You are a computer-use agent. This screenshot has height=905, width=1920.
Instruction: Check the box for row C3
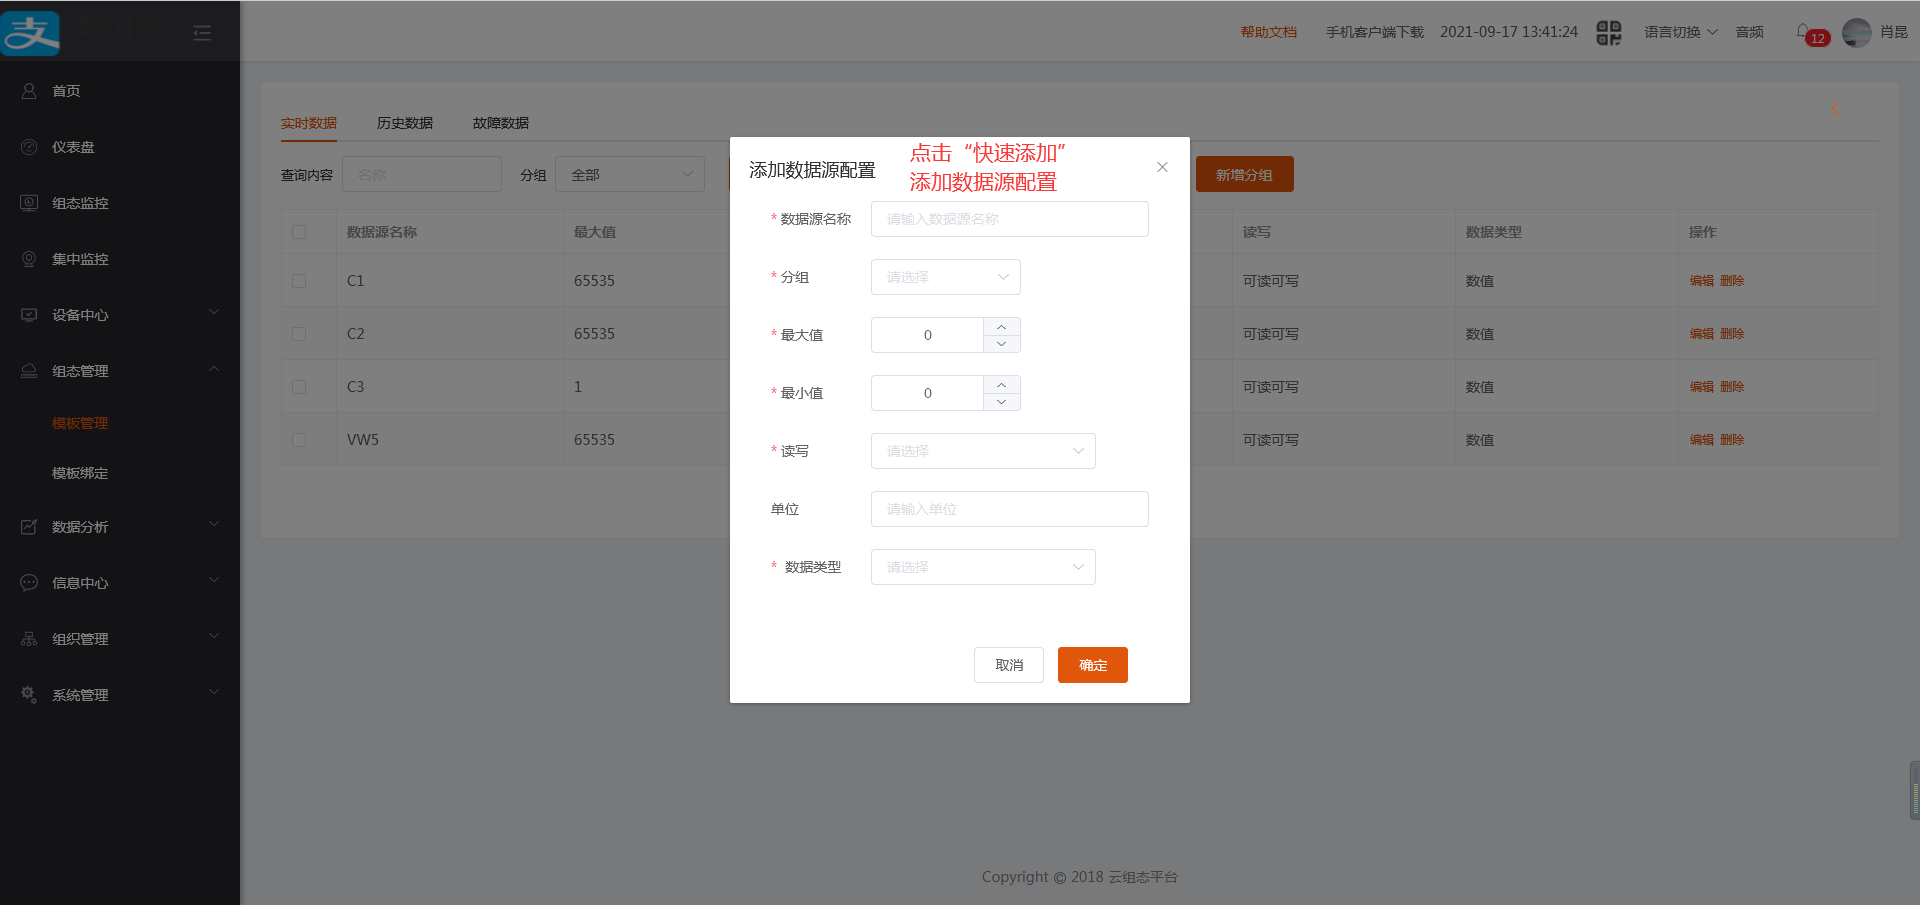pos(299,387)
